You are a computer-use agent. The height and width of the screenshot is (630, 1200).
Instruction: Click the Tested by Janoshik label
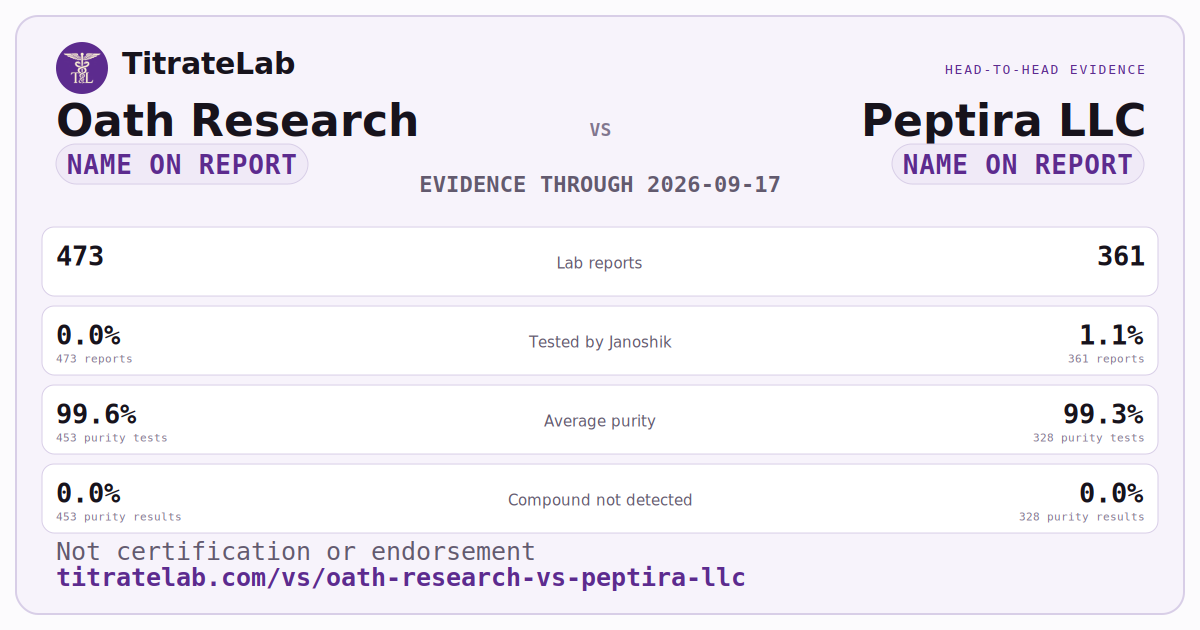[600, 342]
